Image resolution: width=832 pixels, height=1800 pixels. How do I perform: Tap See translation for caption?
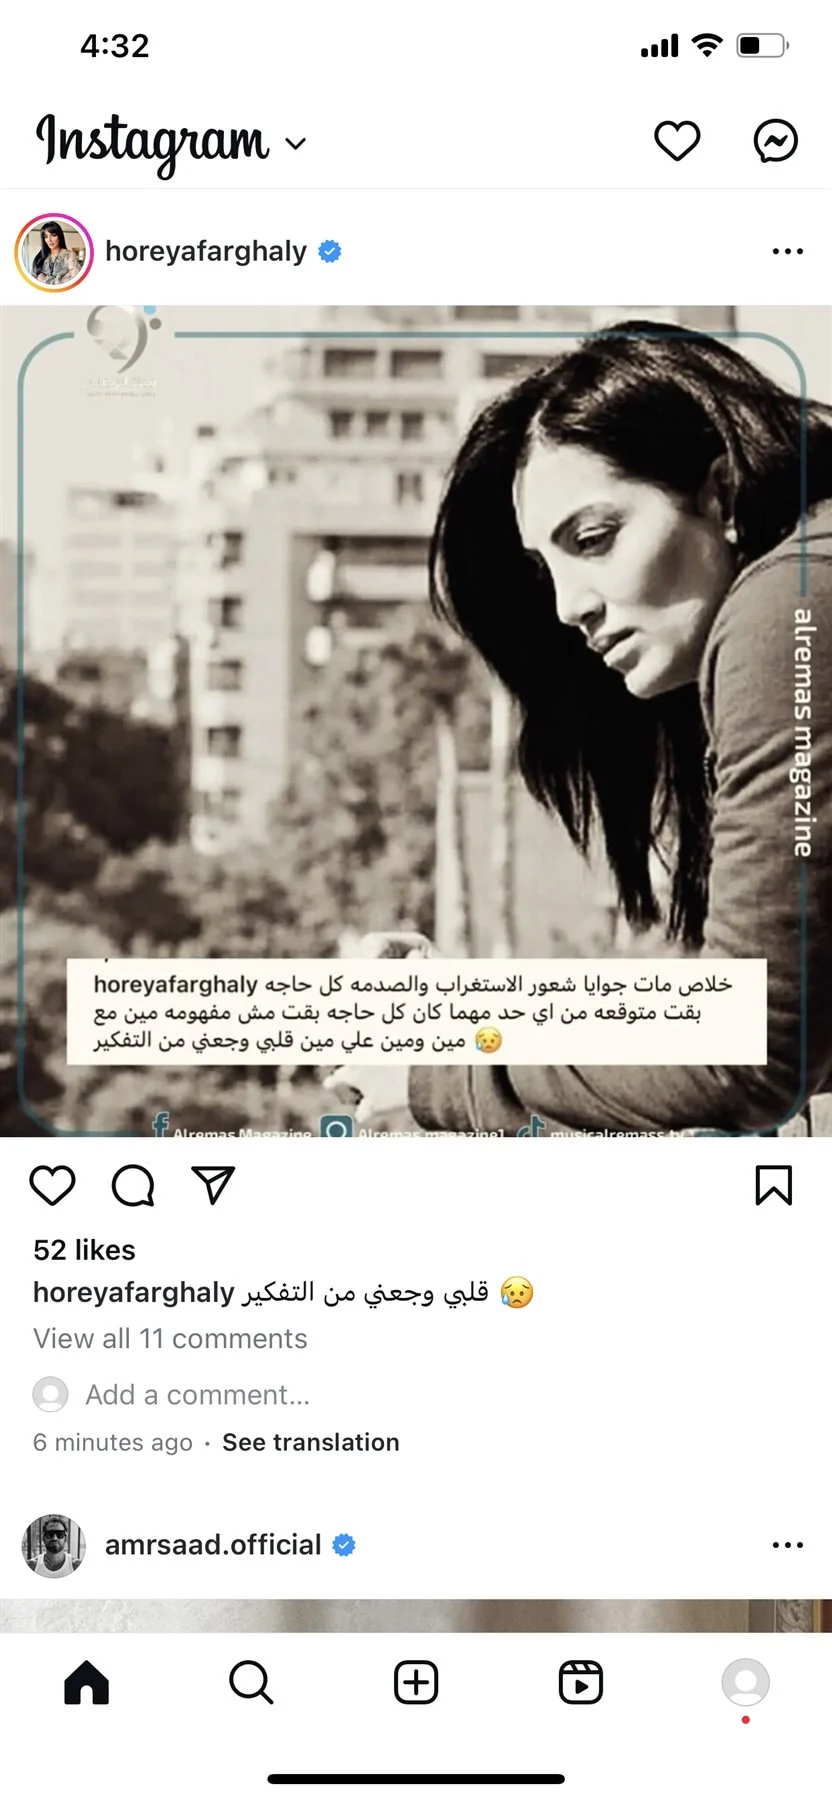tap(311, 1442)
